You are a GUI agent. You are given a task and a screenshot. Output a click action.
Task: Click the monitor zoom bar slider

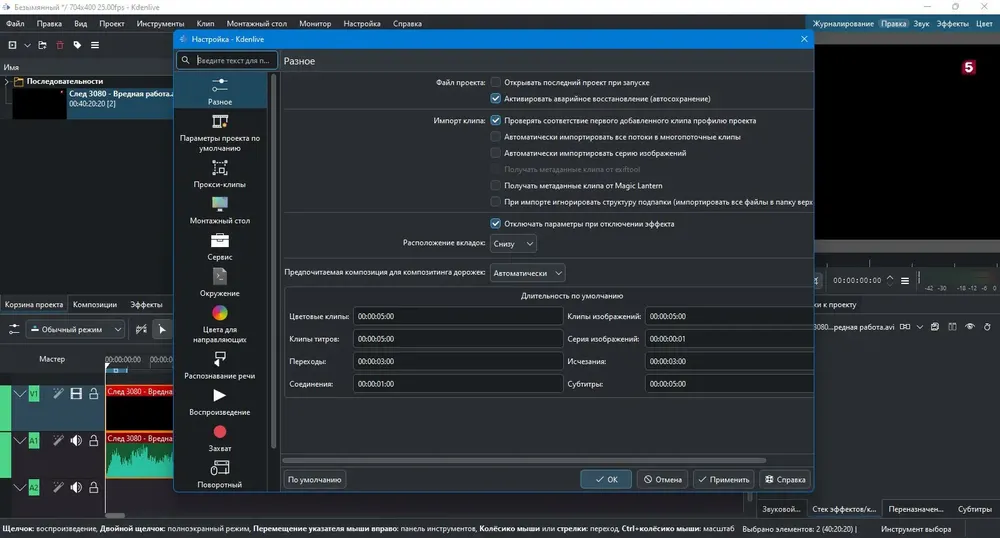coord(907,247)
